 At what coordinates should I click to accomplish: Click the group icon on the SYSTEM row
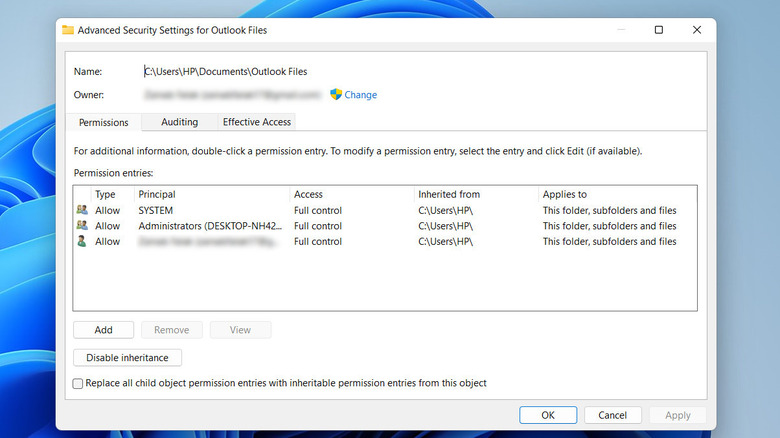(82, 210)
